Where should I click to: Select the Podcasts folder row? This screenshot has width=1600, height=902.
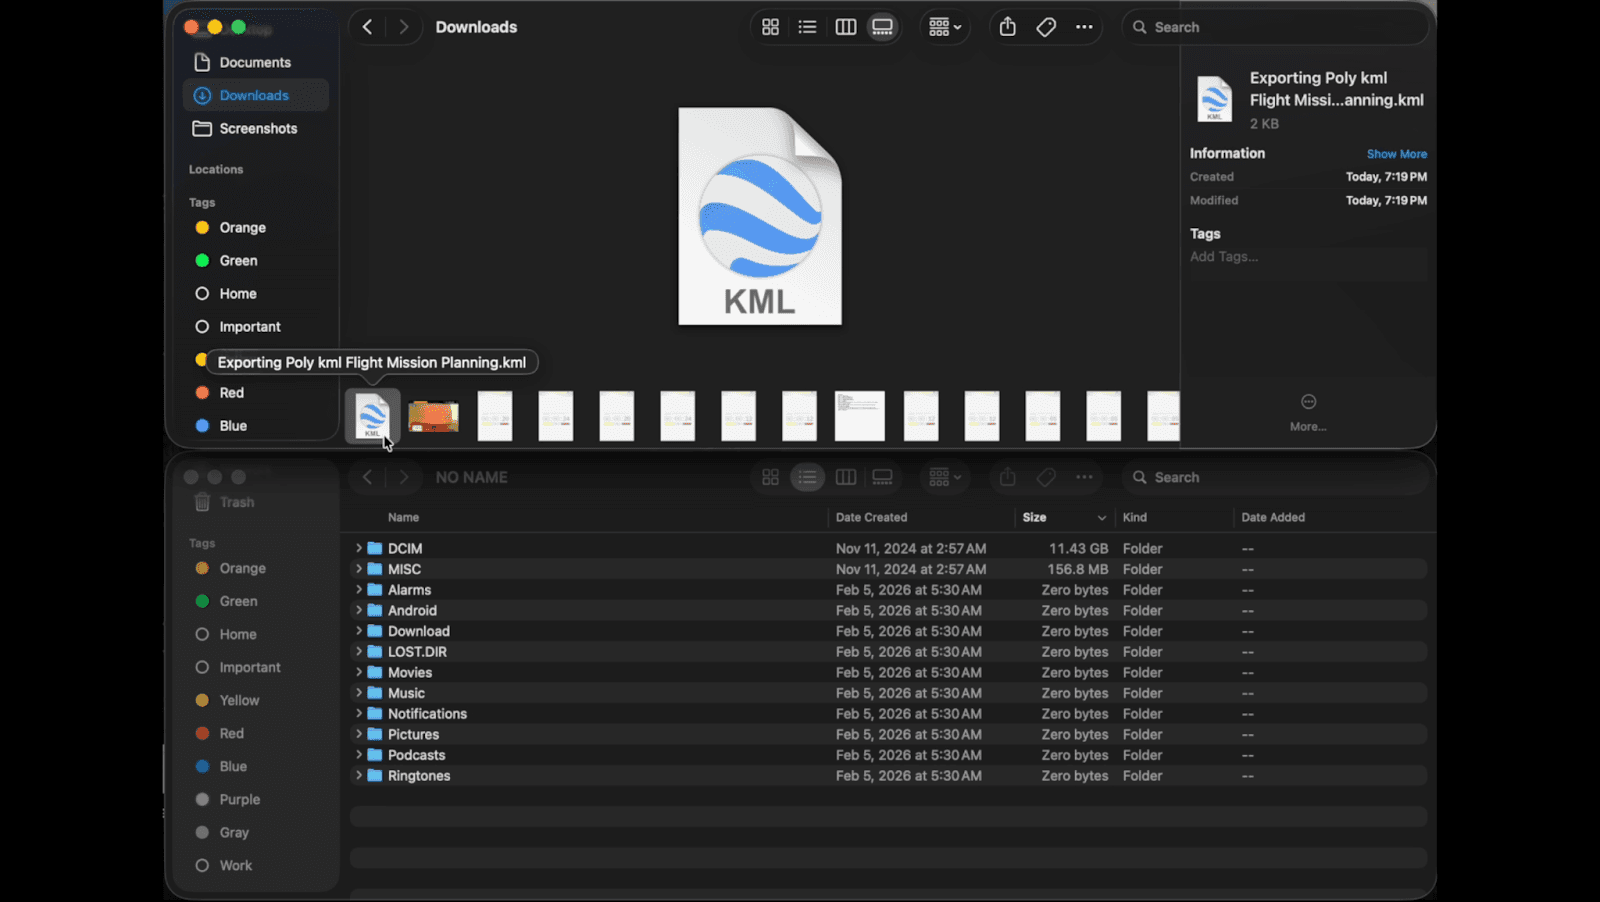pyautogui.click(x=888, y=755)
